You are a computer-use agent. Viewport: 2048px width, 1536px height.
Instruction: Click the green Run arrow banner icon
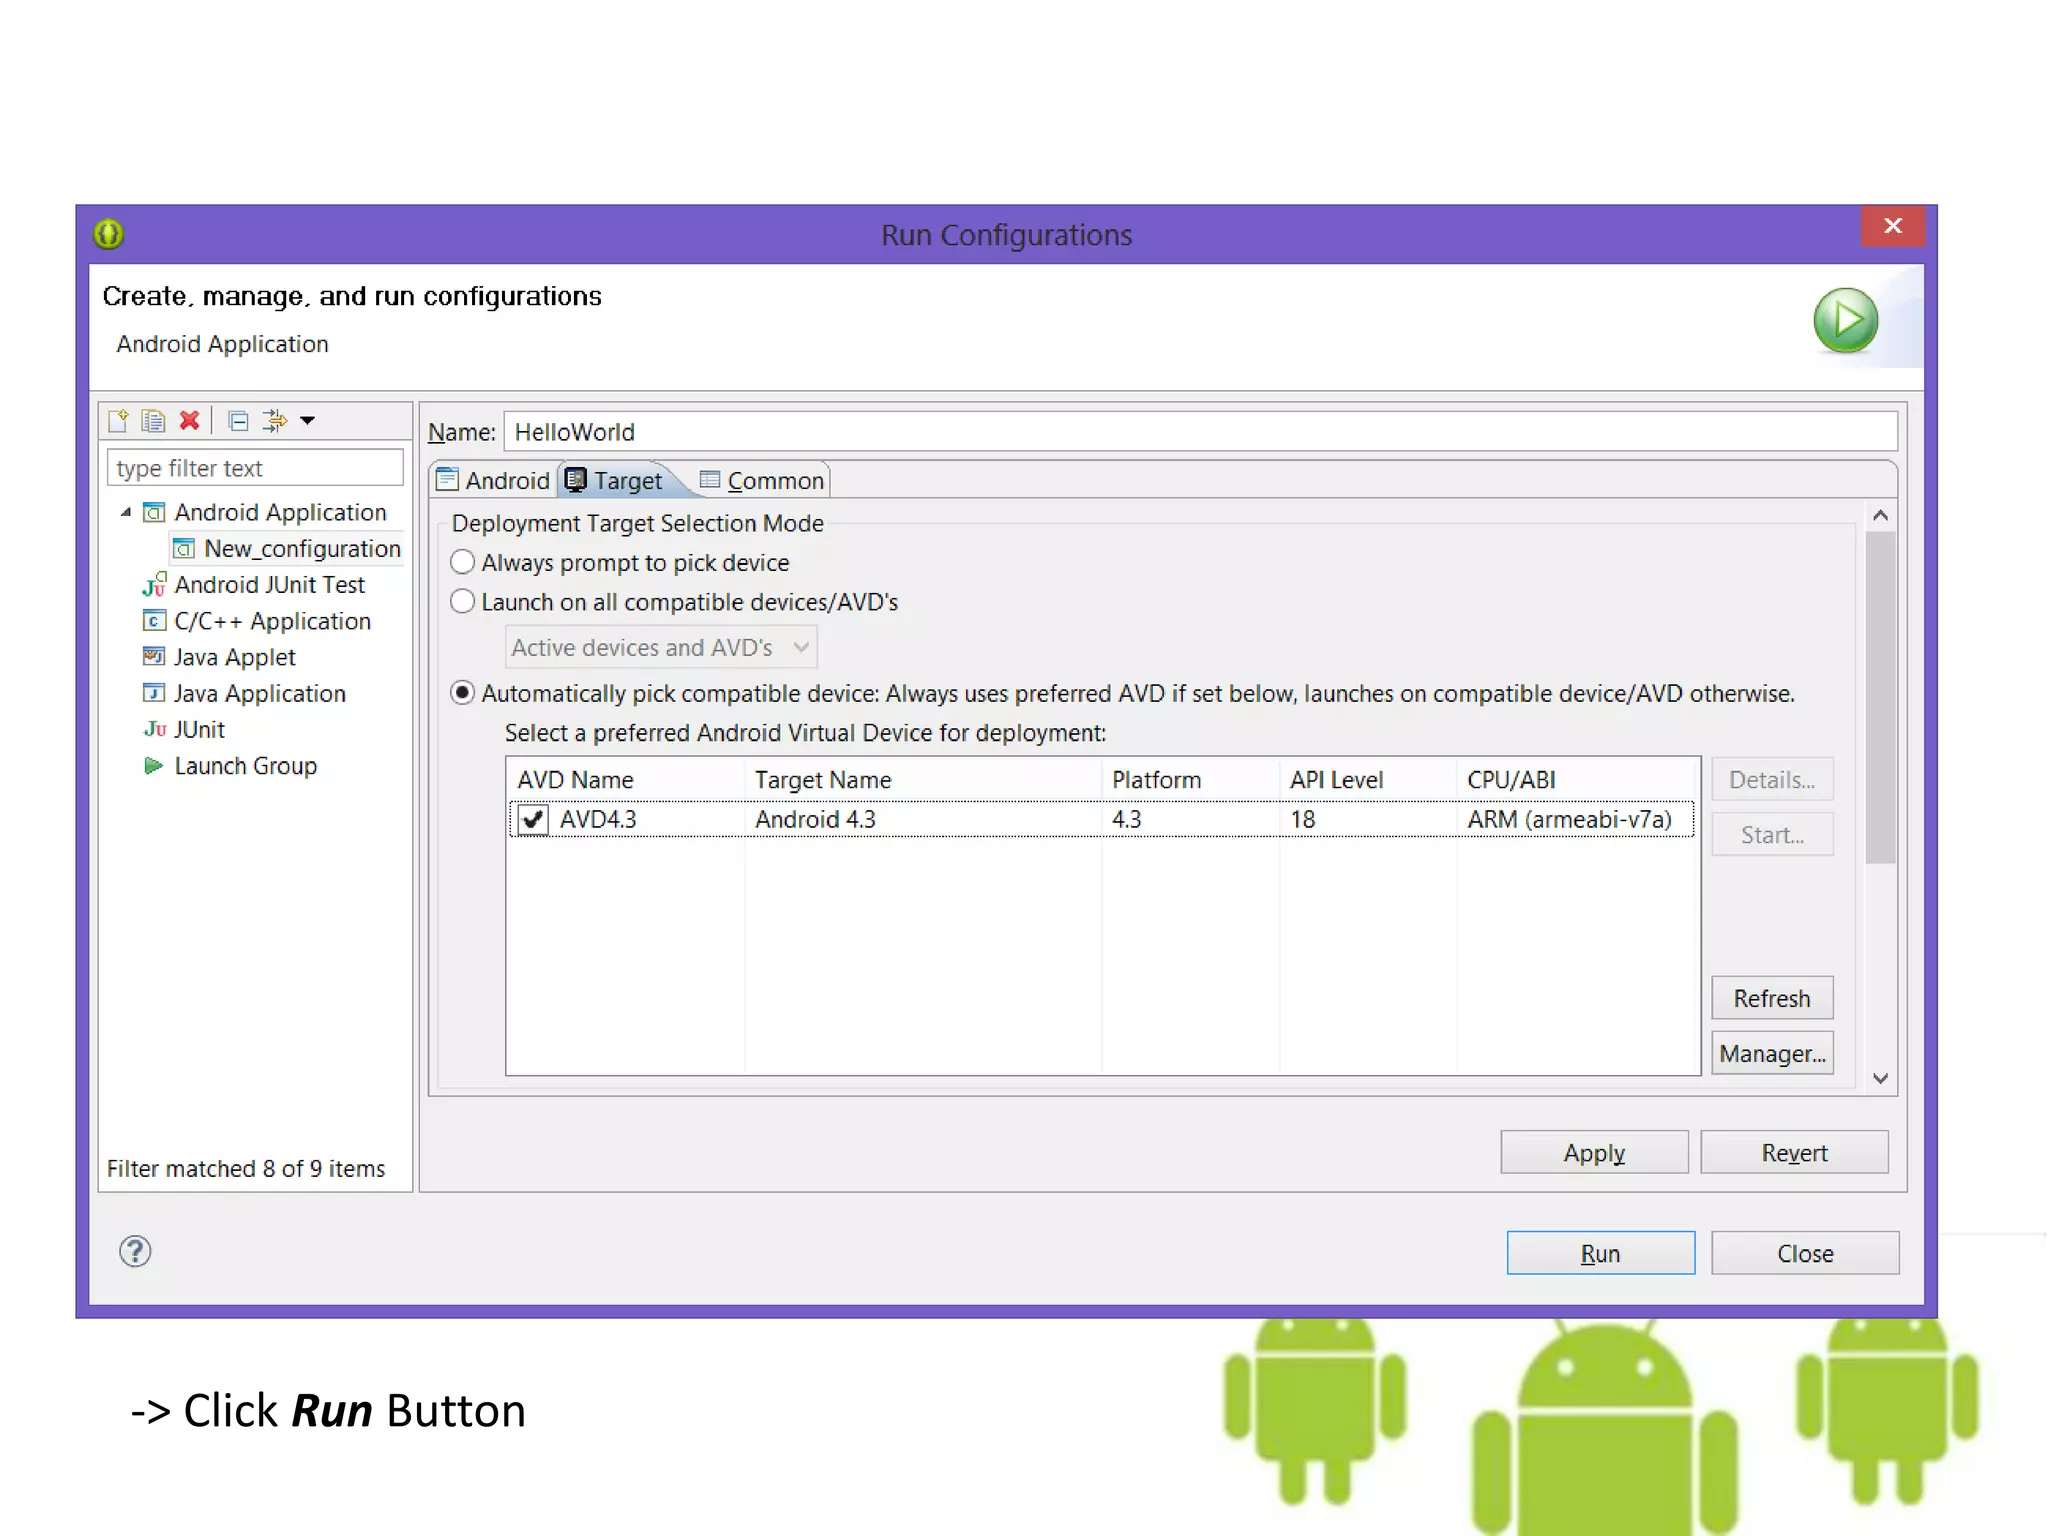click(1845, 320)
